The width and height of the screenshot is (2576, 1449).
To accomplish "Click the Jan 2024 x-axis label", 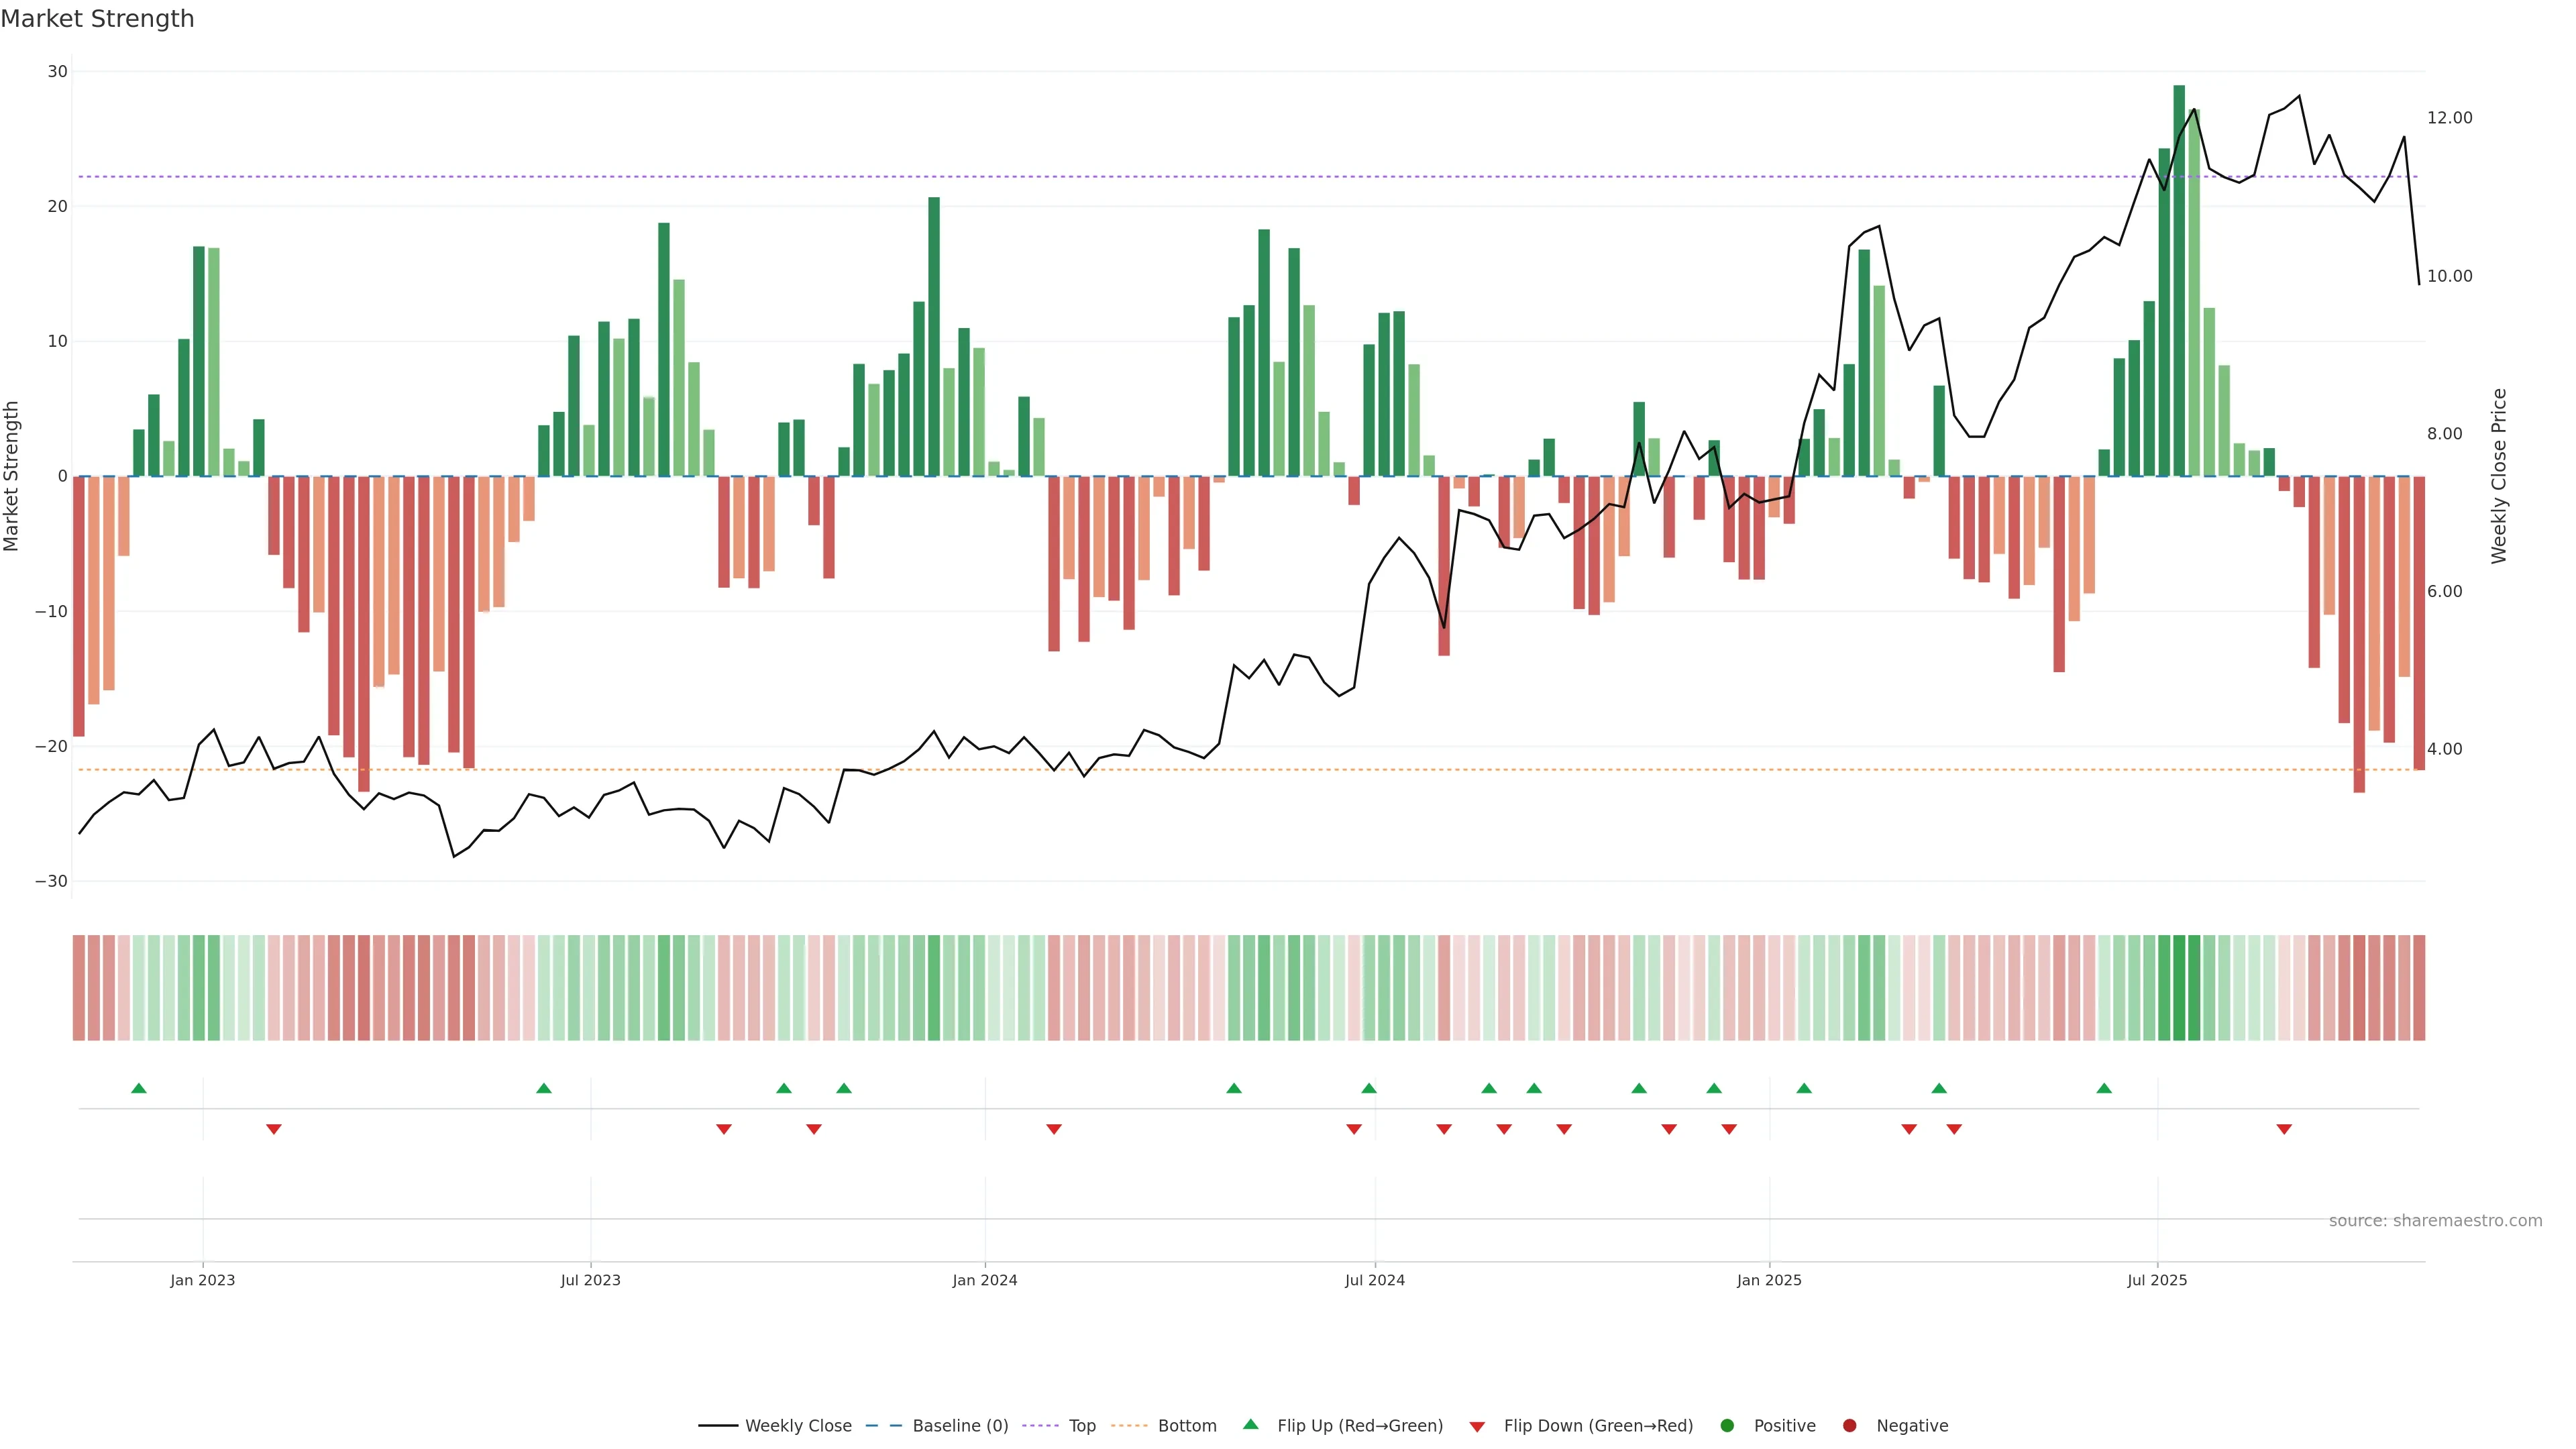I will [x=984, y=1280].
